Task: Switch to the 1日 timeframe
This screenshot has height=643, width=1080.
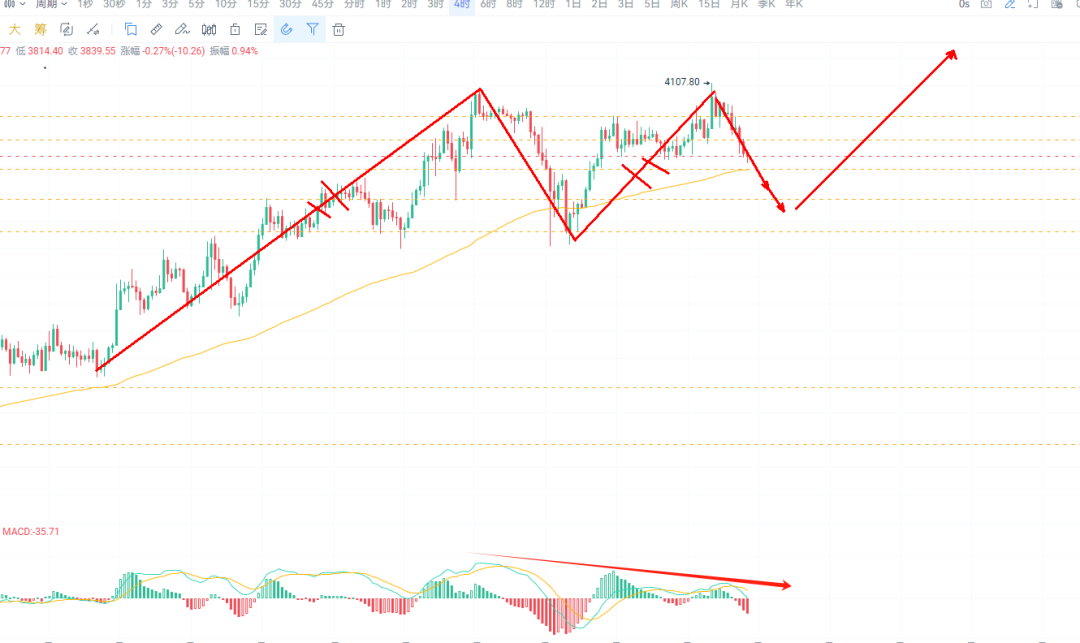Action: [x=573, y=5]
